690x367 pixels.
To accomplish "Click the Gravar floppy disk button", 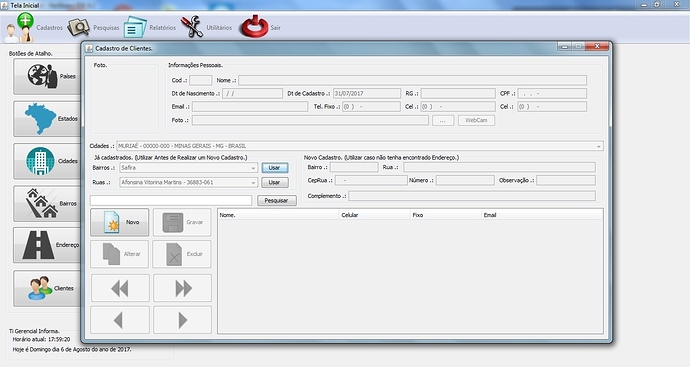I will point(182,222).
